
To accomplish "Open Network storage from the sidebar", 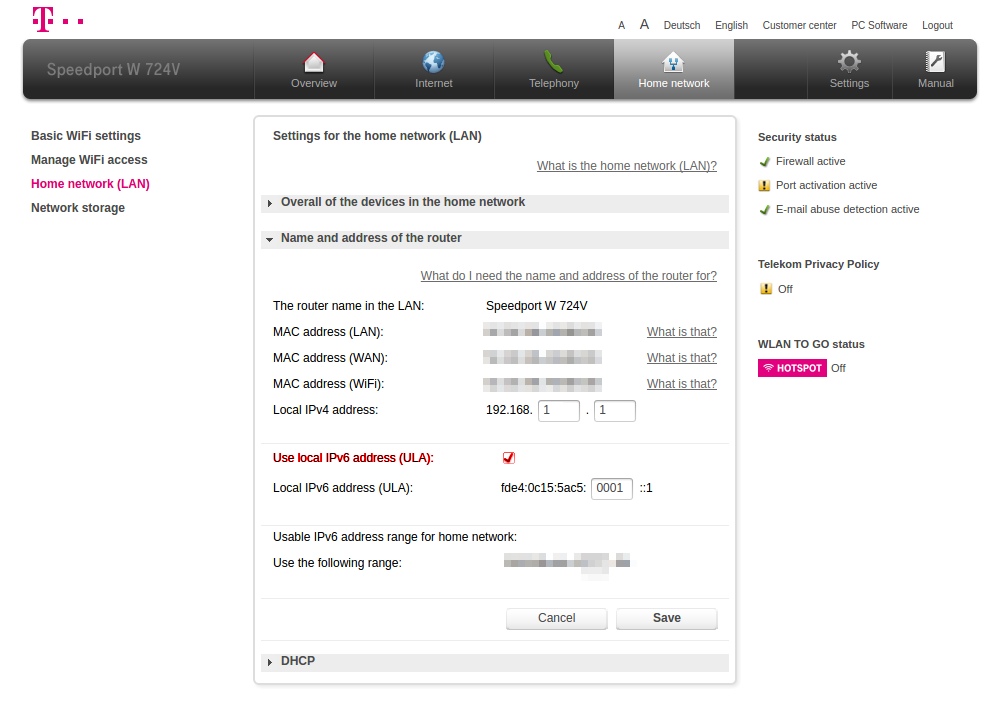I will 78,208.
